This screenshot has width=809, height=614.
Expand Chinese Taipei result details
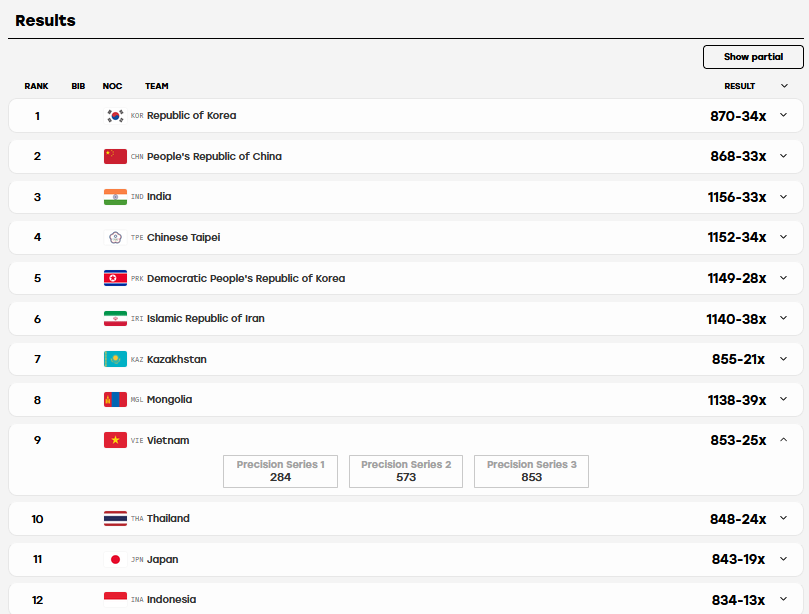pyautogui.click(x=783, y=237)
